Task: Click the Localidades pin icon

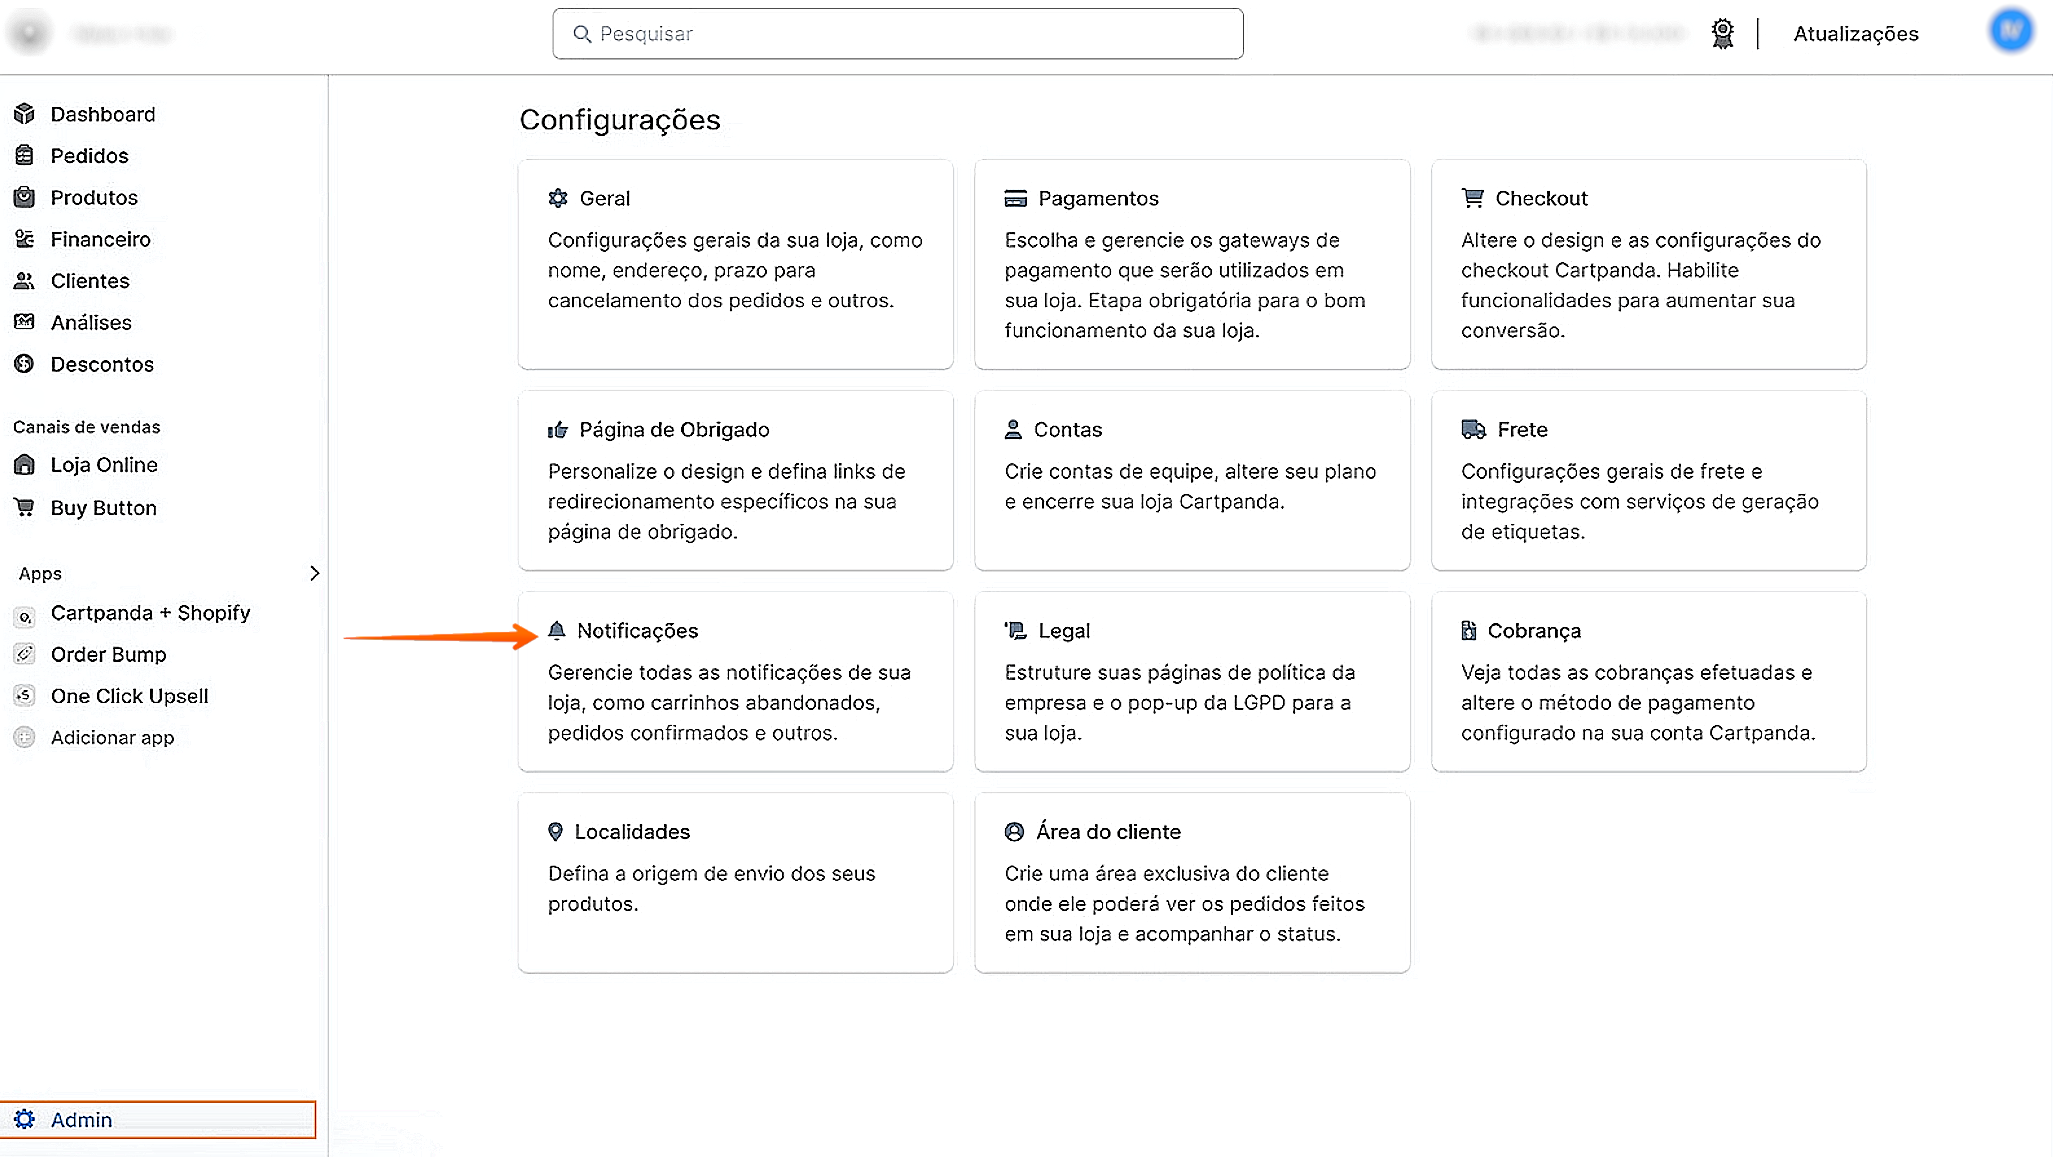Action: pyautogui.click(x=555, y=832)
